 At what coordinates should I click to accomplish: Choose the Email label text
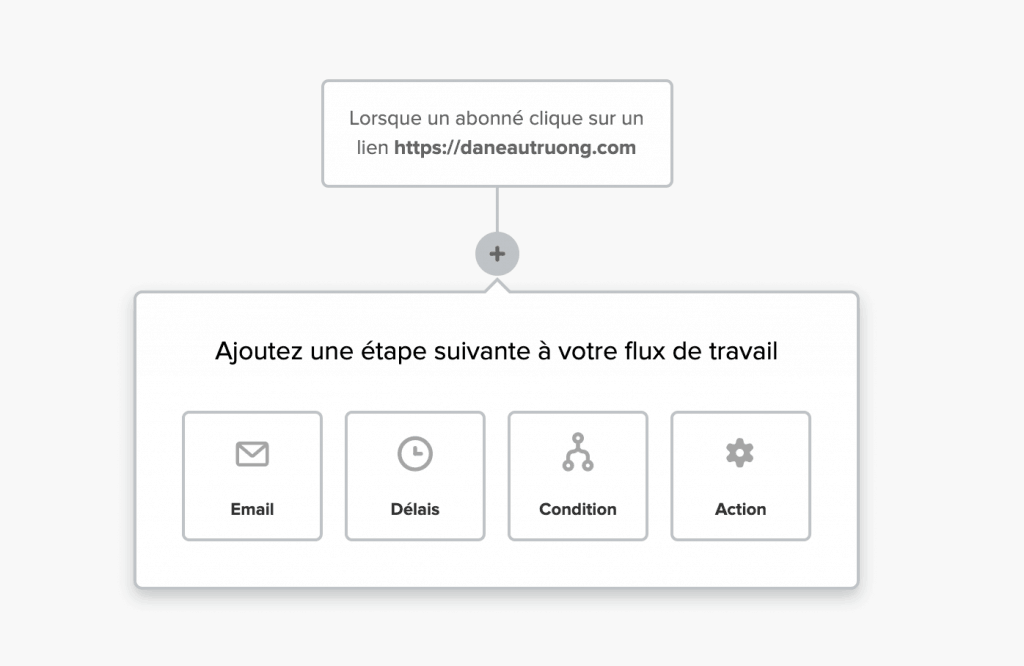tap(252, 509)
